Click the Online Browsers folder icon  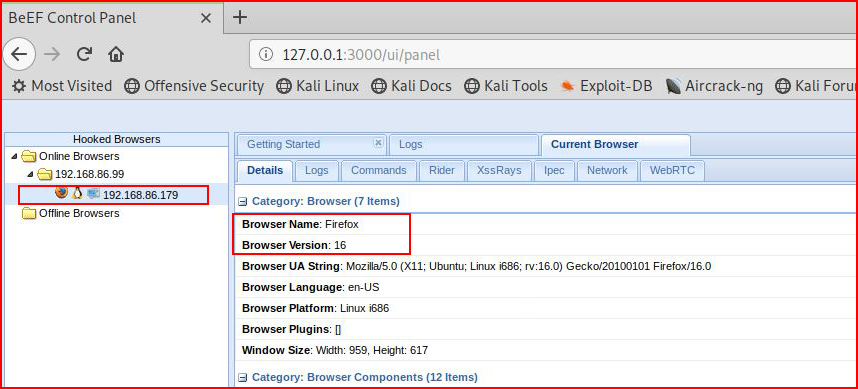click(28, 156)
